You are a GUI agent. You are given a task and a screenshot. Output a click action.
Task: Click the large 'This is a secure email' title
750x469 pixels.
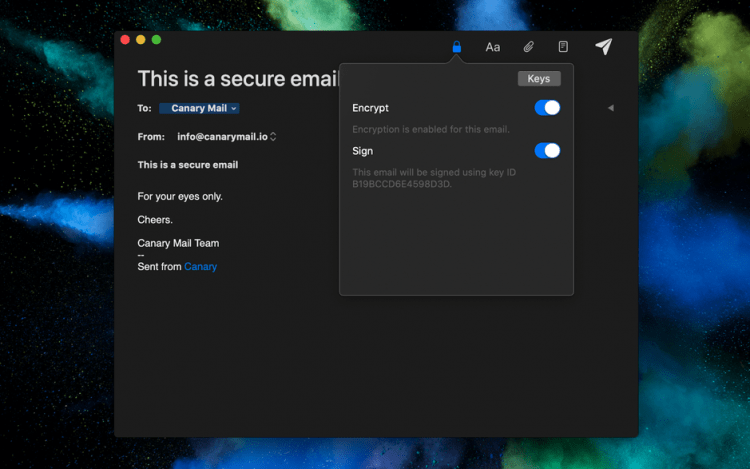[238, 79]
